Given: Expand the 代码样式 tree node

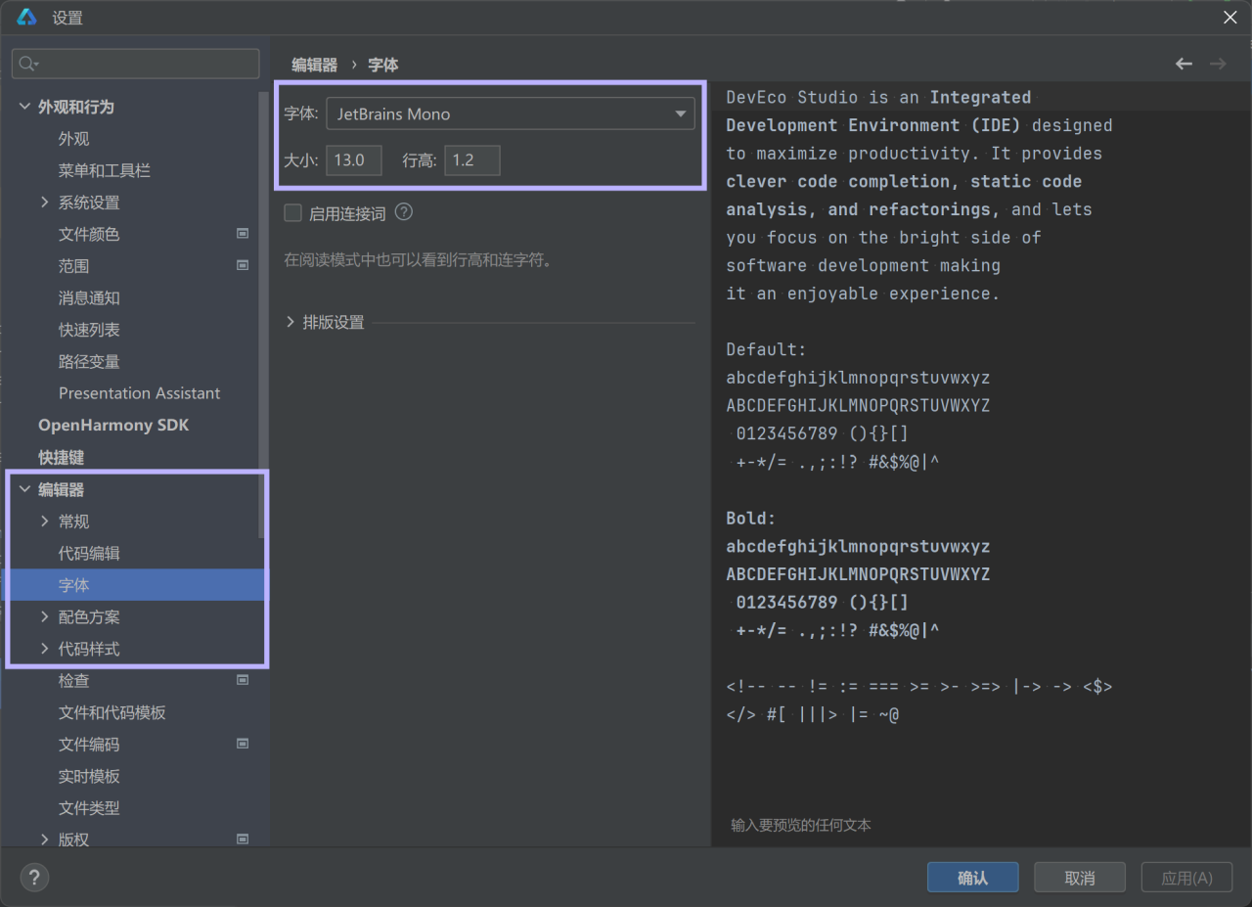Looking at the screenshot, I should 45,649.
